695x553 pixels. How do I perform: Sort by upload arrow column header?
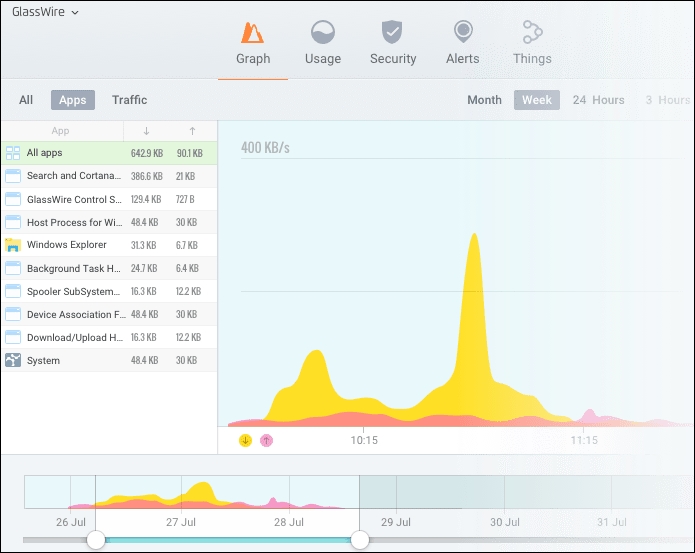pyautogui.click(x=192, y=131)
